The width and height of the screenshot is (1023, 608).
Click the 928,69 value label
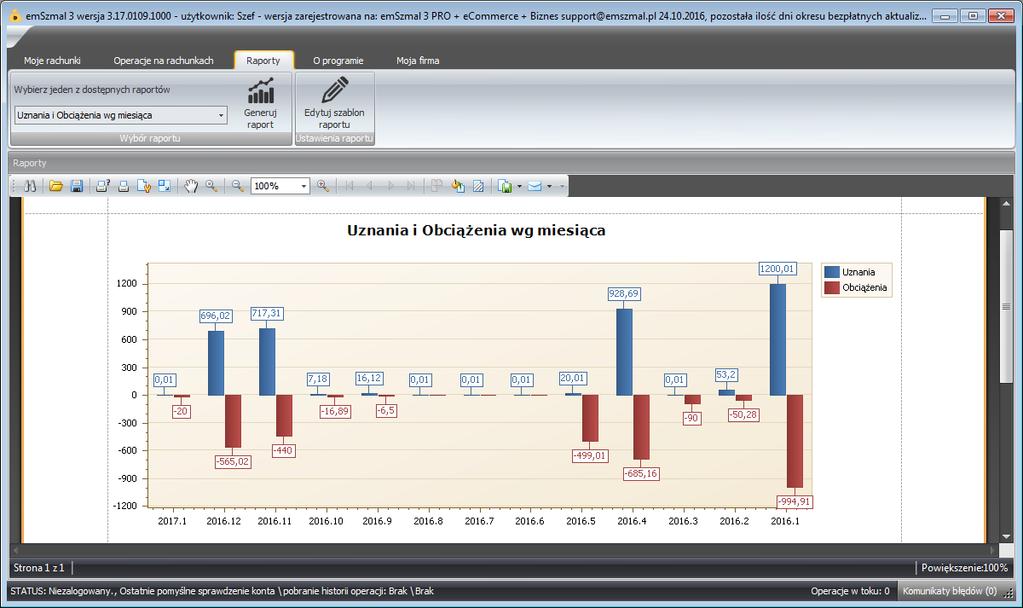(624, 294)
